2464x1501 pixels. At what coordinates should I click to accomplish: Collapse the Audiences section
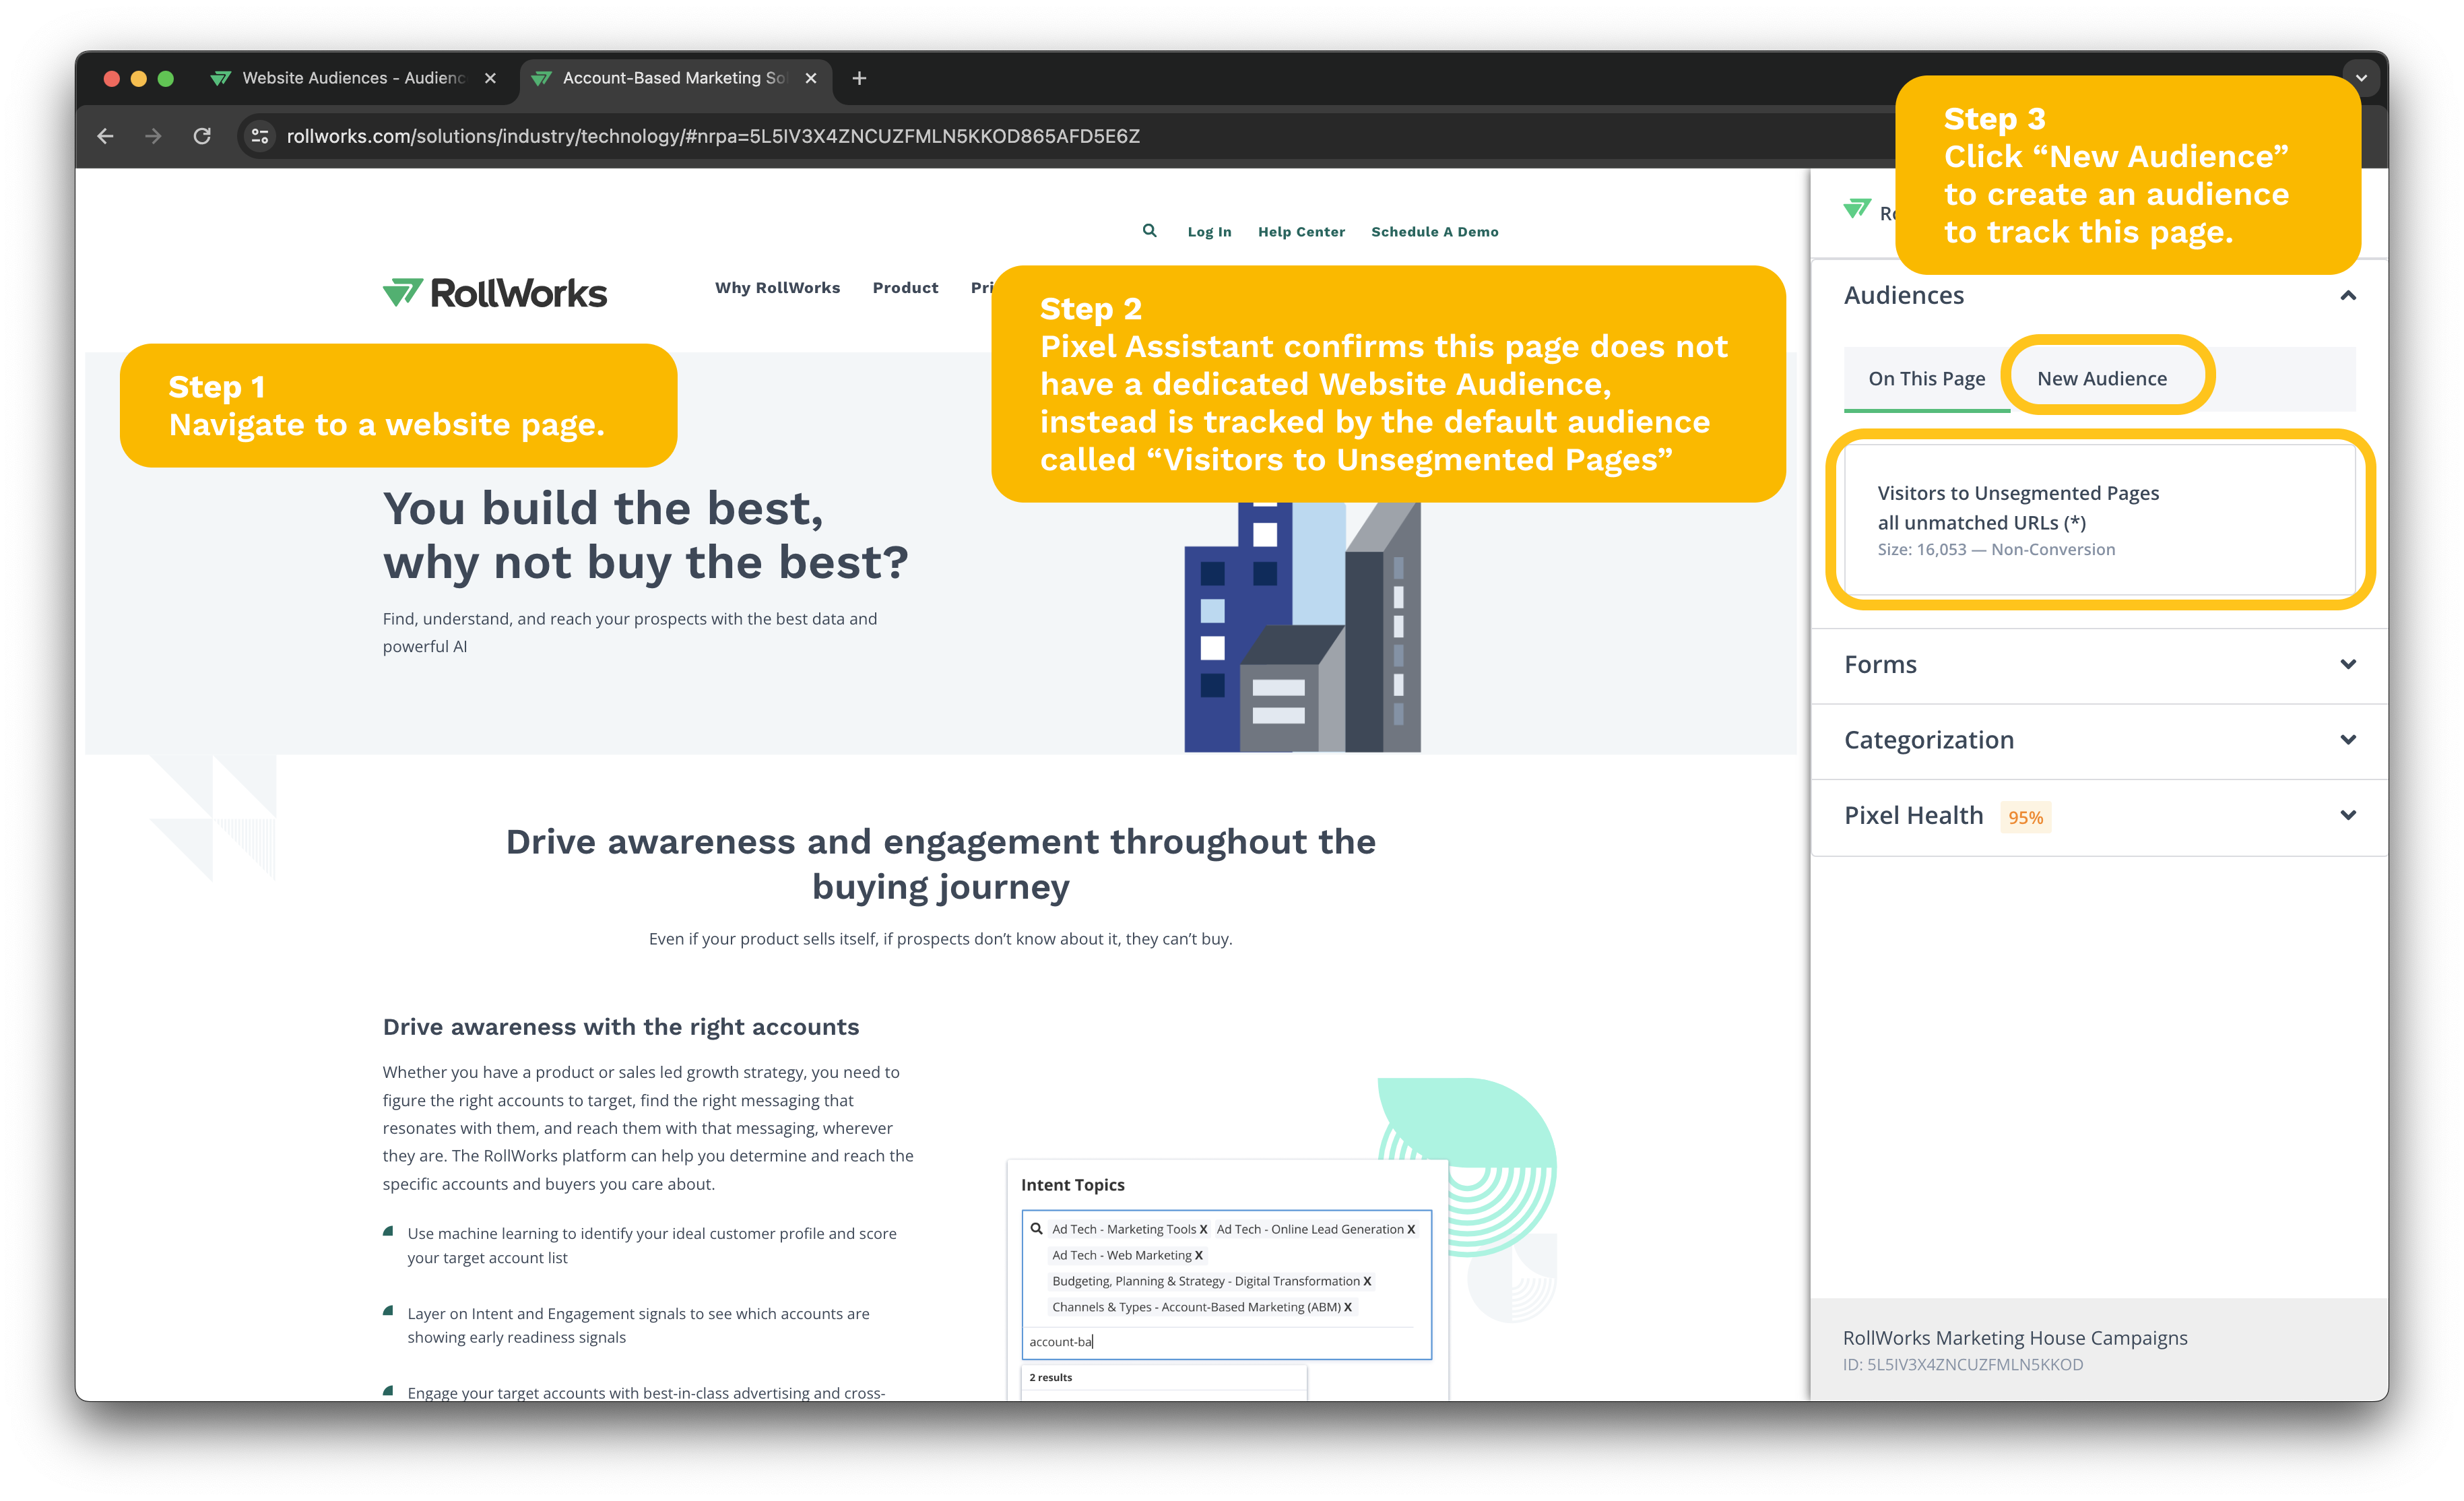(2347, 296)
